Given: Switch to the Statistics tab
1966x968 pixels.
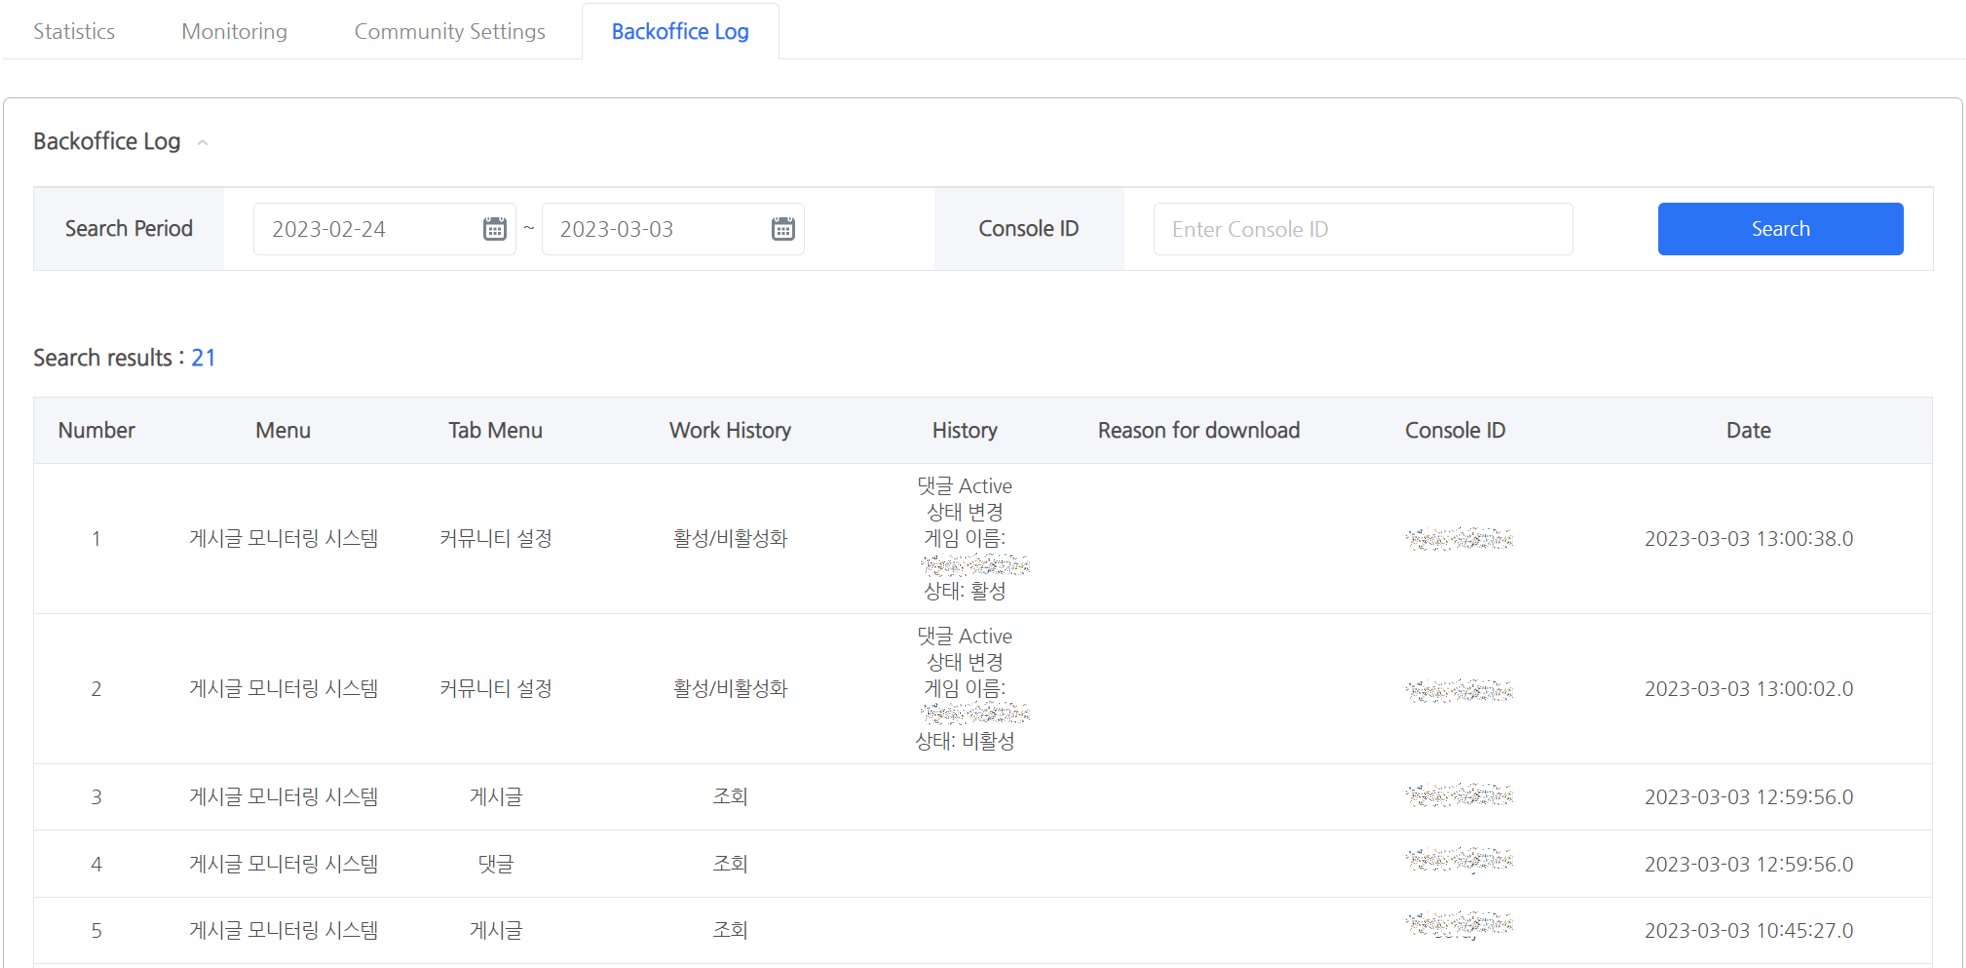Looking at the screenshot, I should pyautogui.click(x=74, y=31).
